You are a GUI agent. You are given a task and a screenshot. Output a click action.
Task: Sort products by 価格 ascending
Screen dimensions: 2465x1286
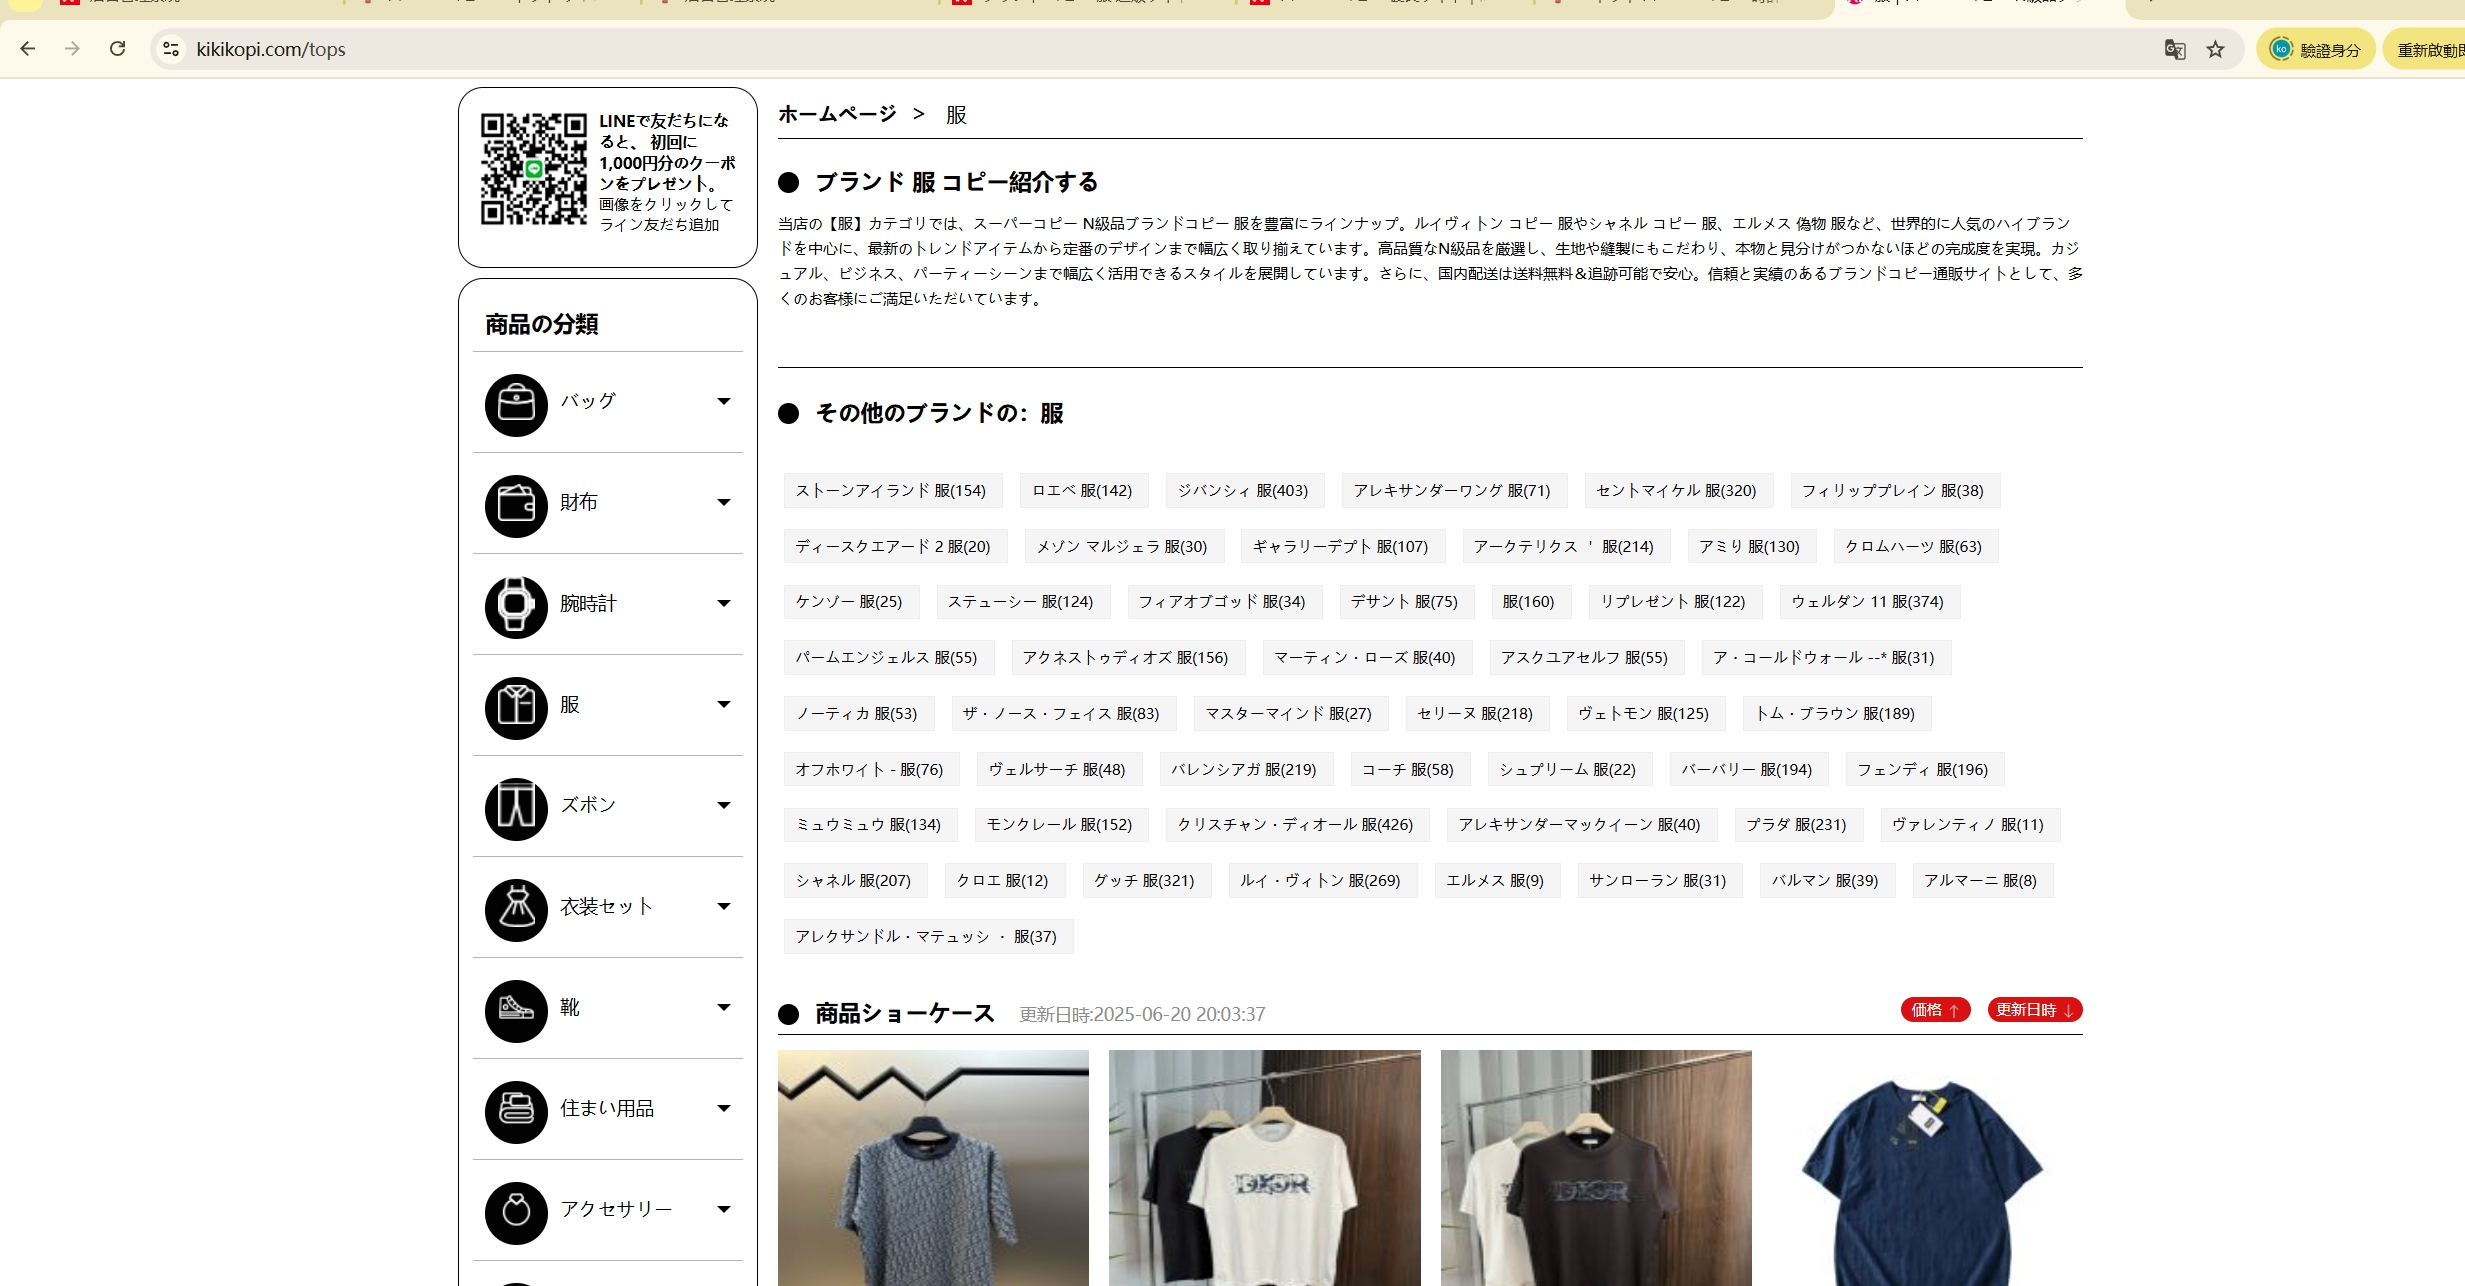click(x=1934, y=1010)
